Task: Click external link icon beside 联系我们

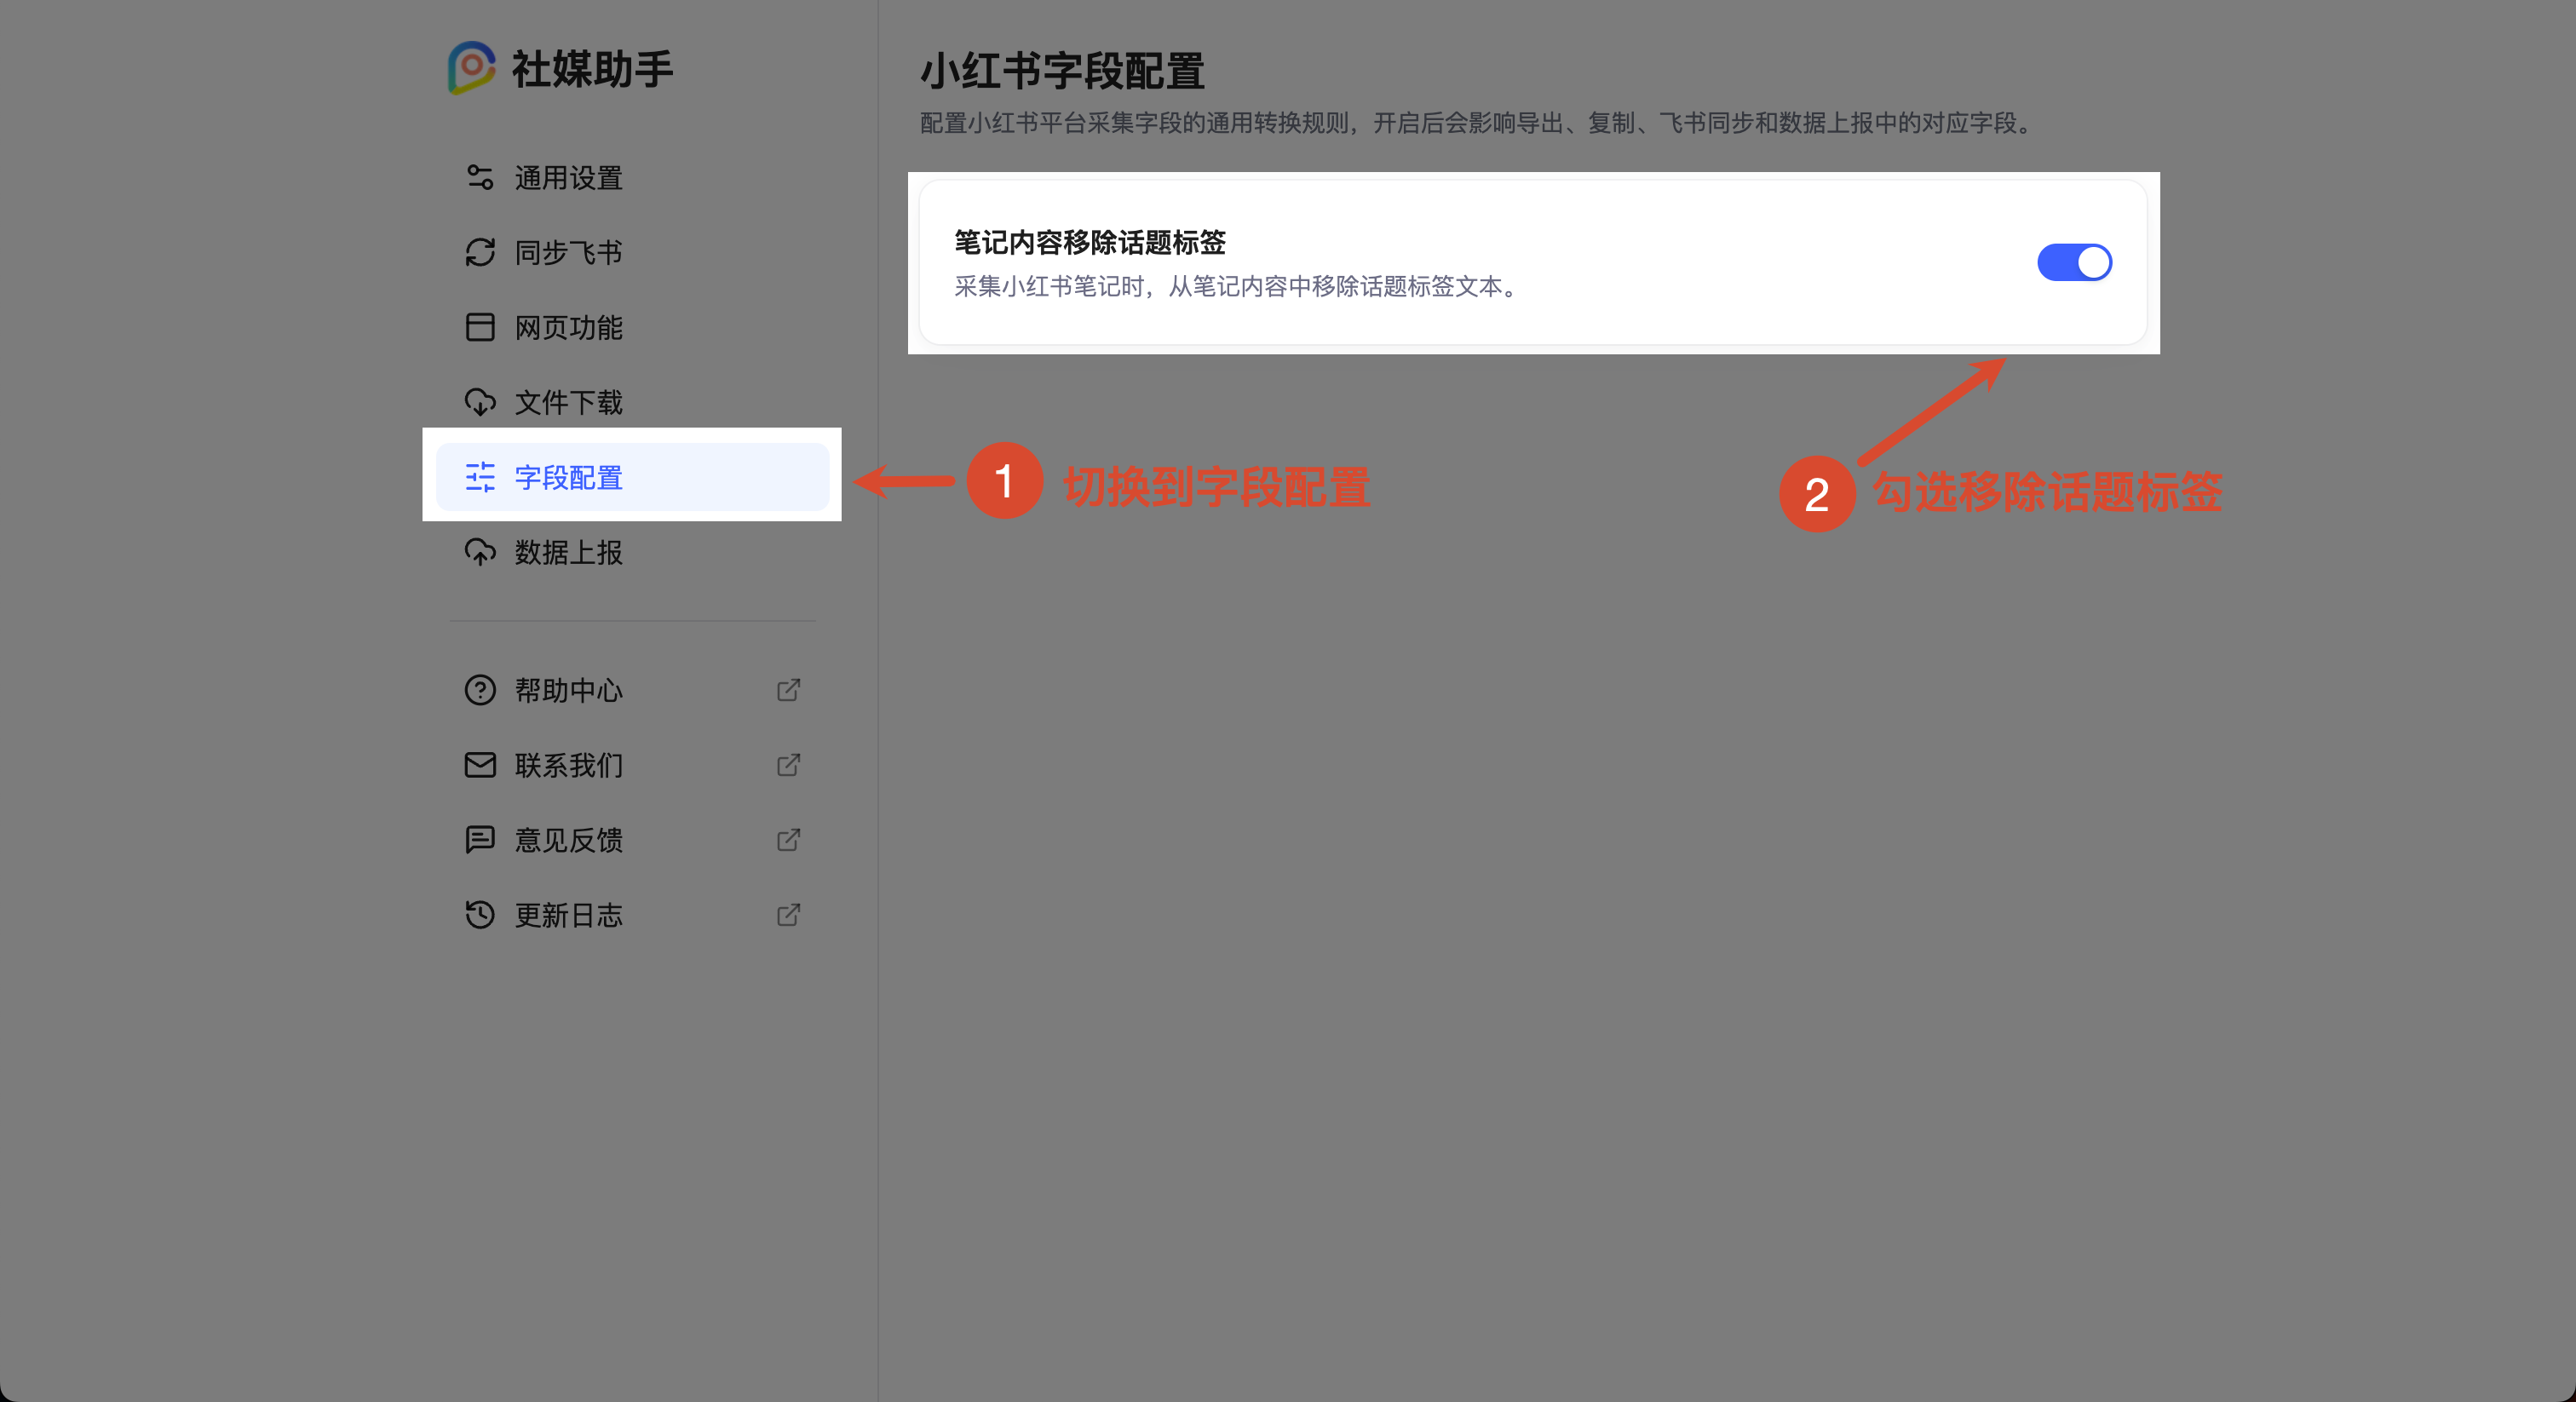Action: pos(788,765)
